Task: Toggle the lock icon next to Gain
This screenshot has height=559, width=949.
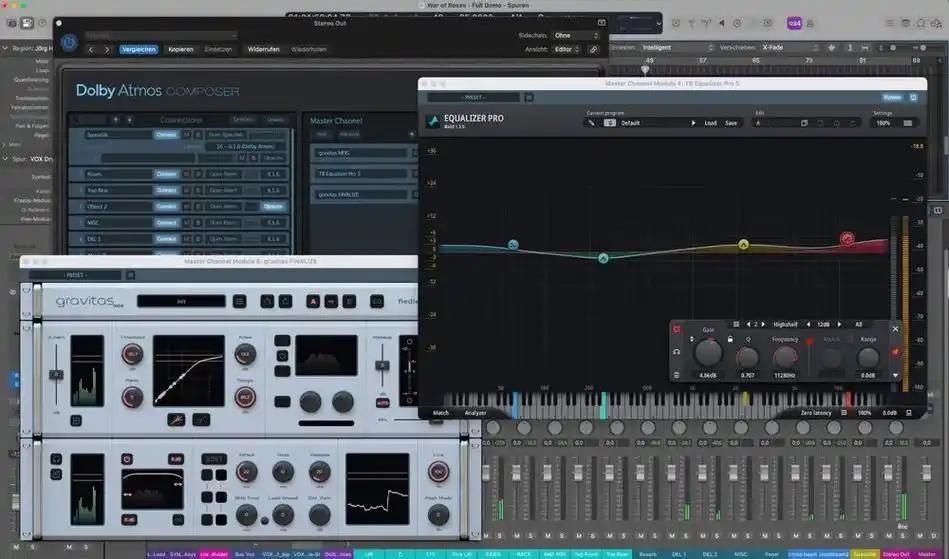Action: coord(730,340)
